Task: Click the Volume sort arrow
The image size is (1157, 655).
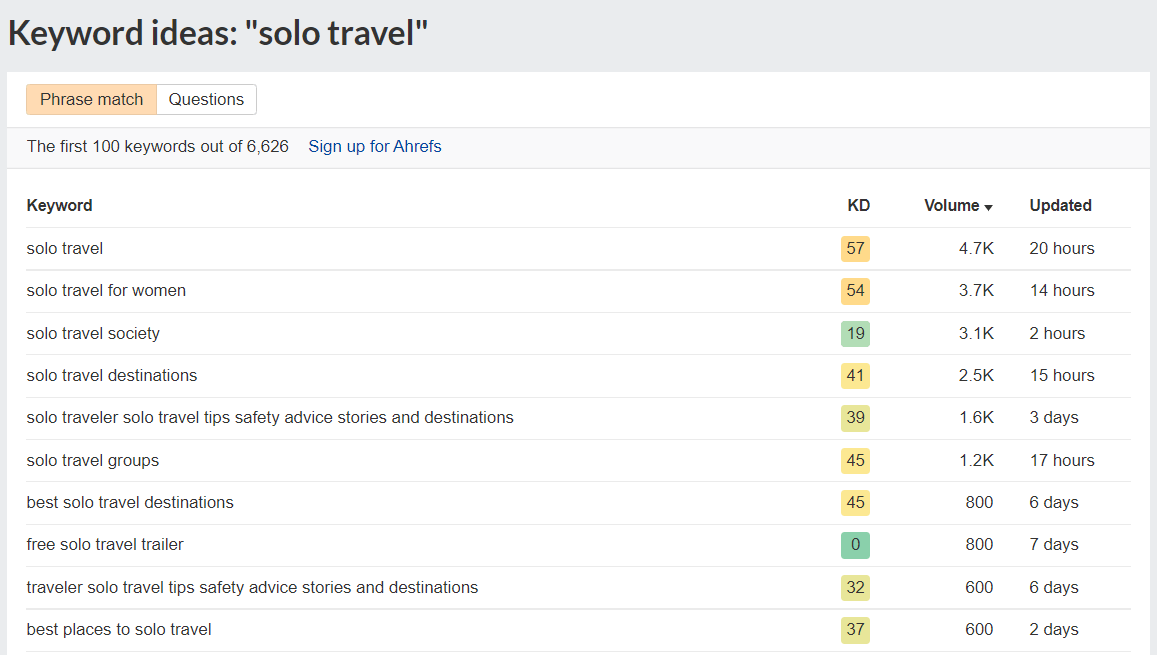Action: 988,206
